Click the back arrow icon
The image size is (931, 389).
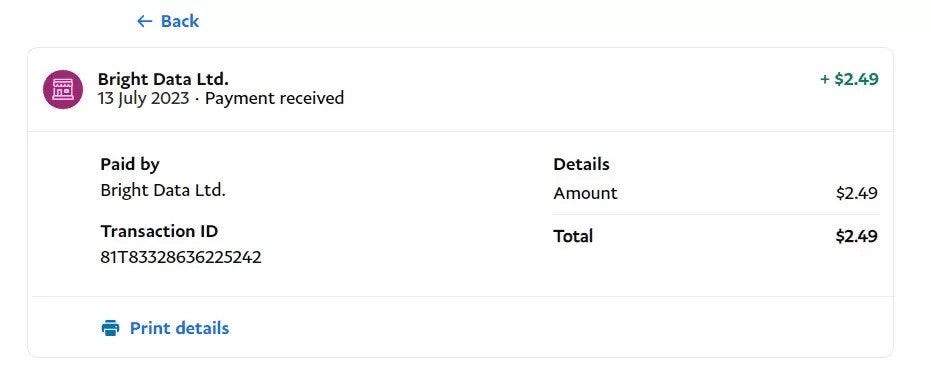144,21
